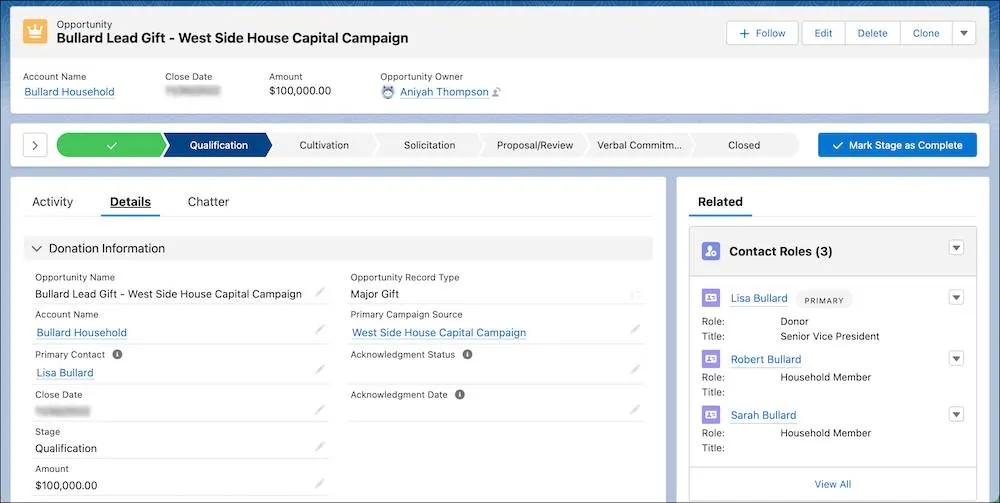Expand the path guidance chevron button
Screen dimensions: 1000x503
coord(35,145)
